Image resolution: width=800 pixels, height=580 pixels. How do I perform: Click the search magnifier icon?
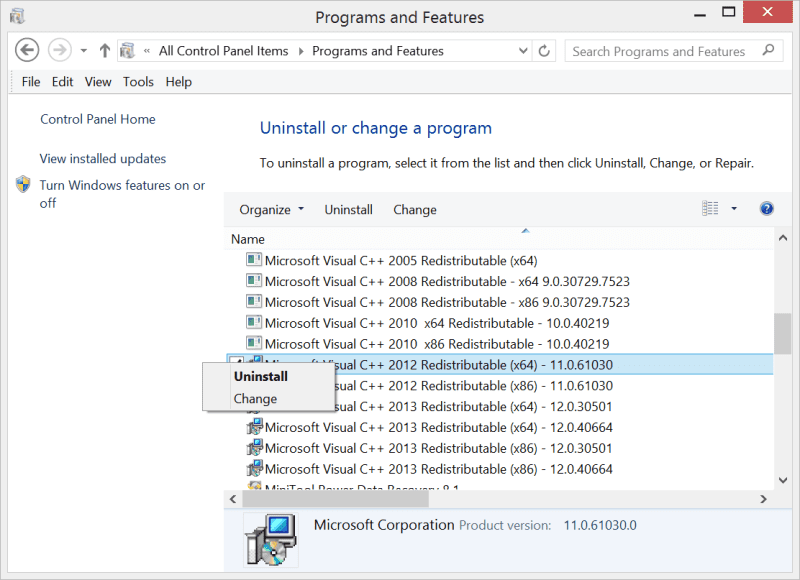(x=768, y=50)
